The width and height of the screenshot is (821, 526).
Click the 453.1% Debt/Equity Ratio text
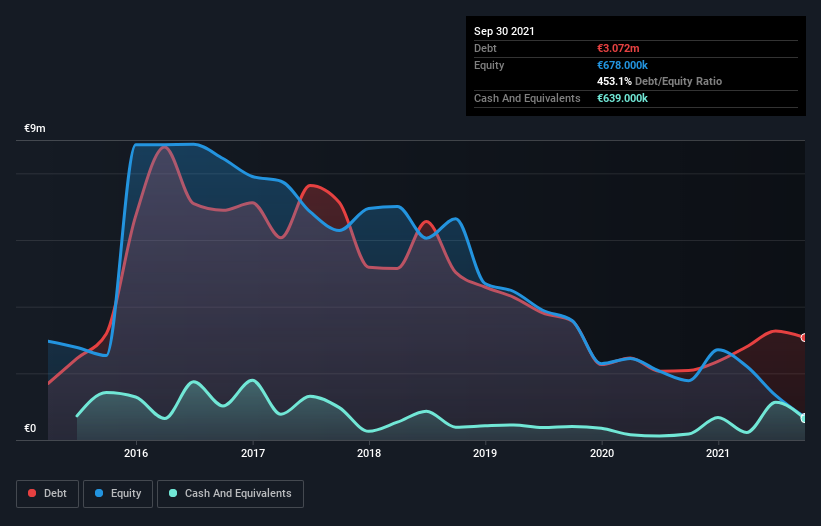660,82
